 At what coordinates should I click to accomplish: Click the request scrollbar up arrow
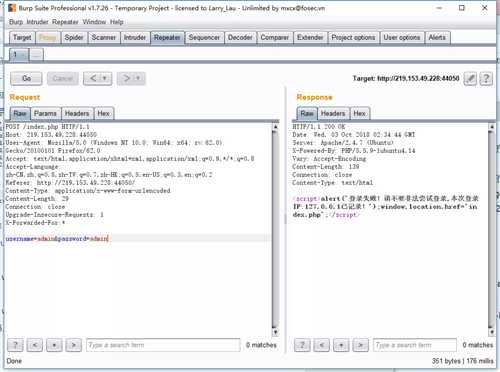(x=275, y=127)
